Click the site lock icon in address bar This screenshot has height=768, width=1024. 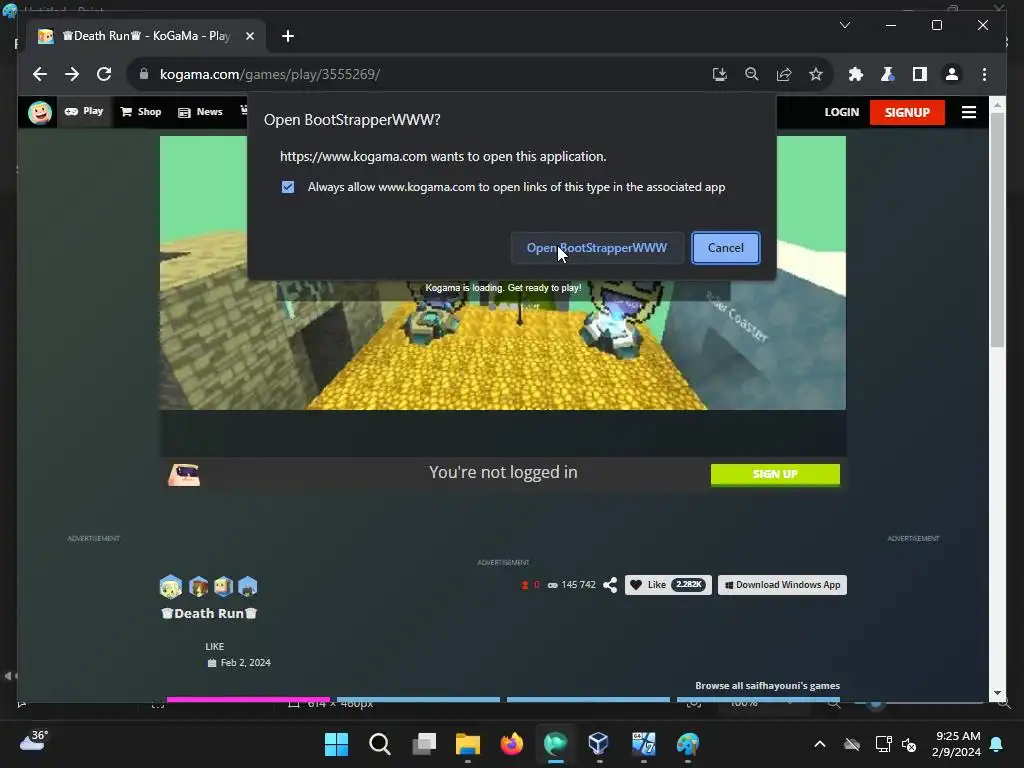[x=144, y=74]
